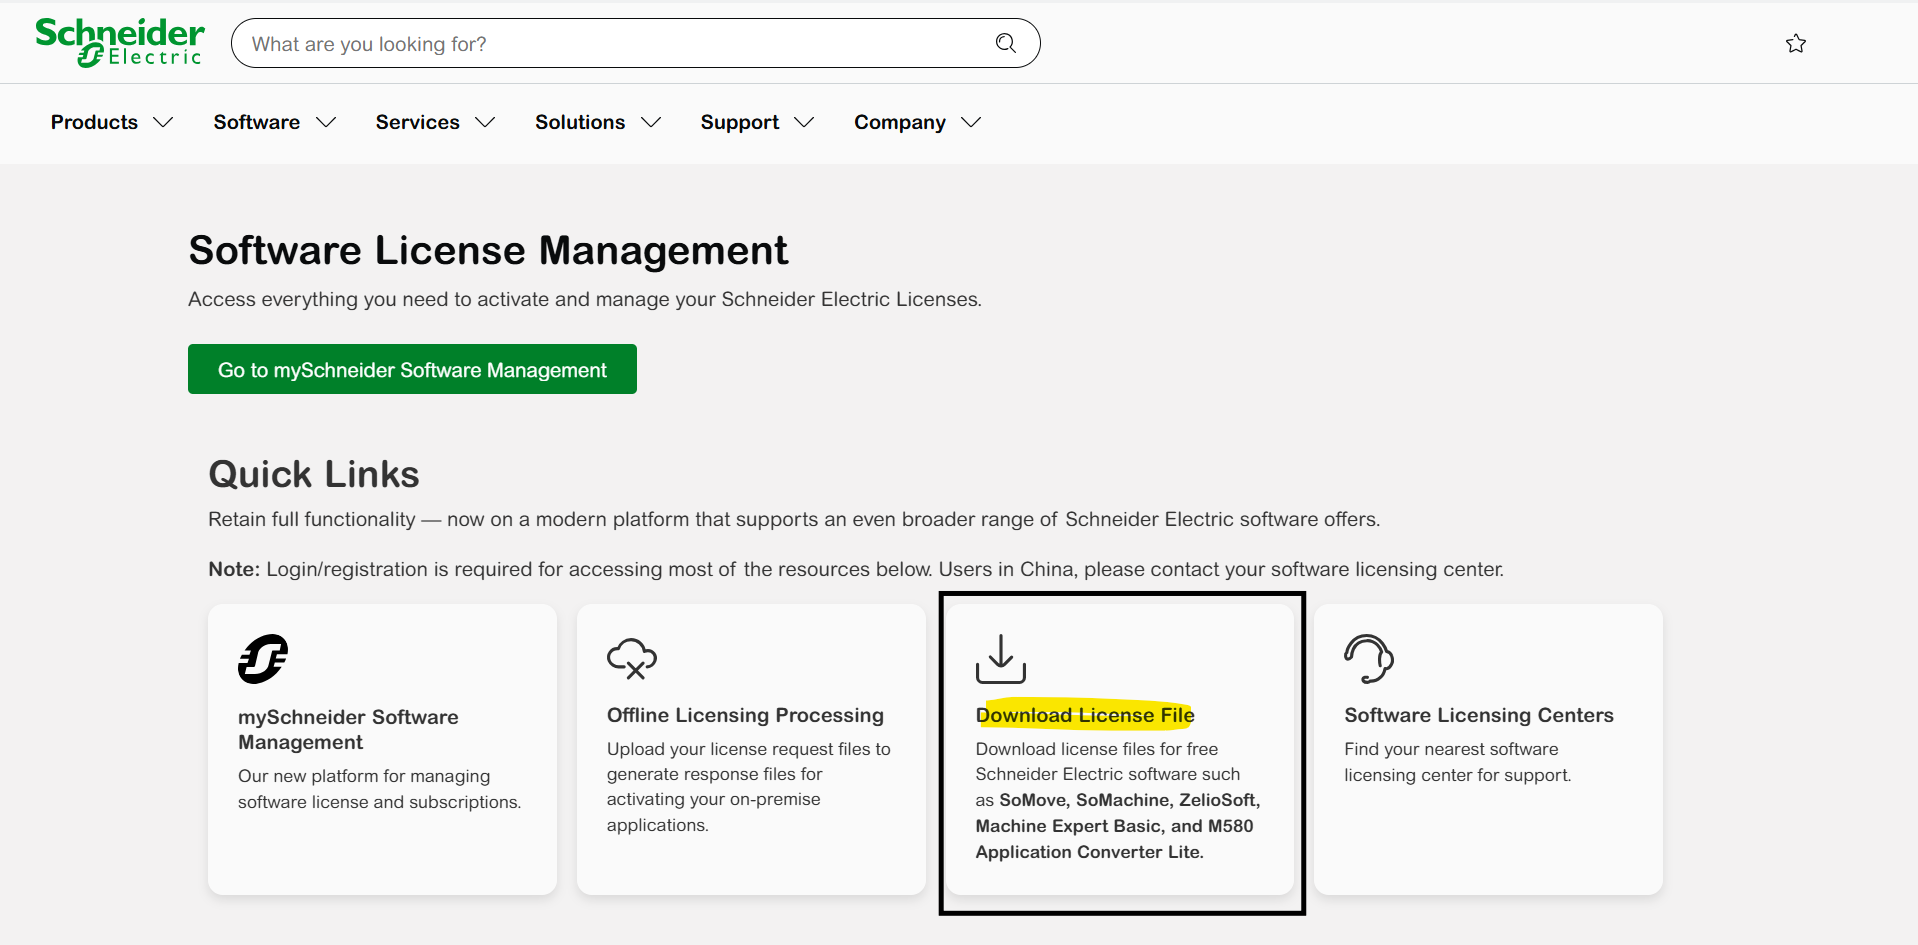Open the Solutions menu

[x=580, y=122]
